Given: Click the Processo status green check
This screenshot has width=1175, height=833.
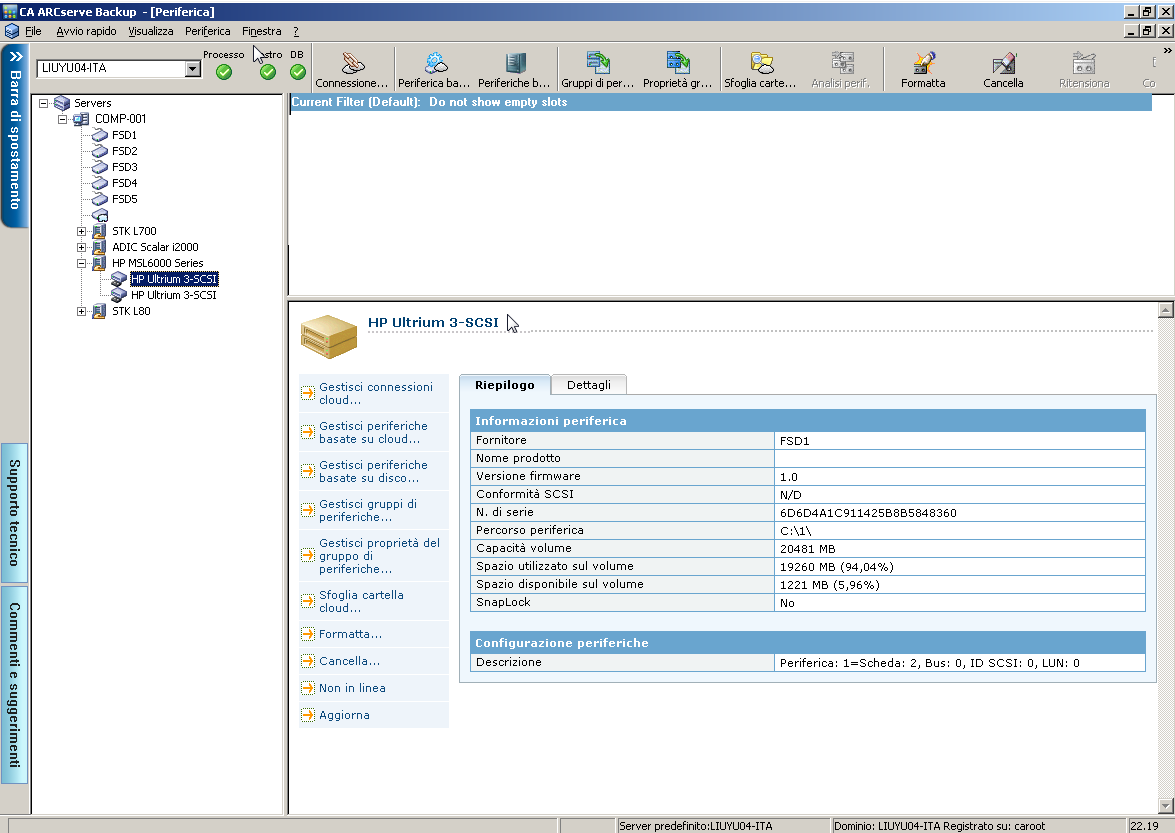Looking at the screenshot, I should [x=224, y=72].
